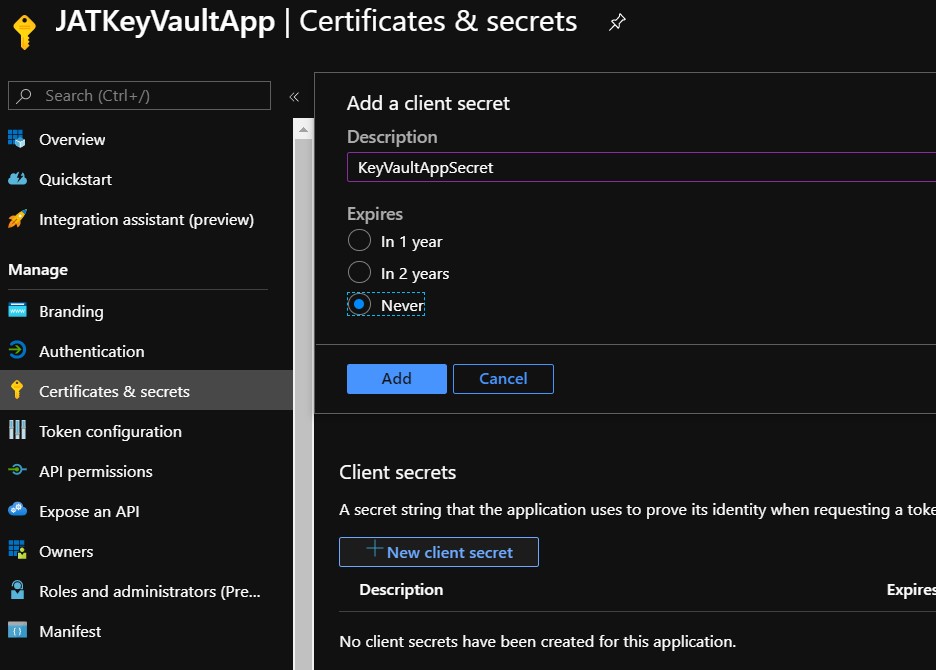Click the Search (Ctrl+/) box
The width and height of the screenshot is (936, 670).
[x=139, y=96]
